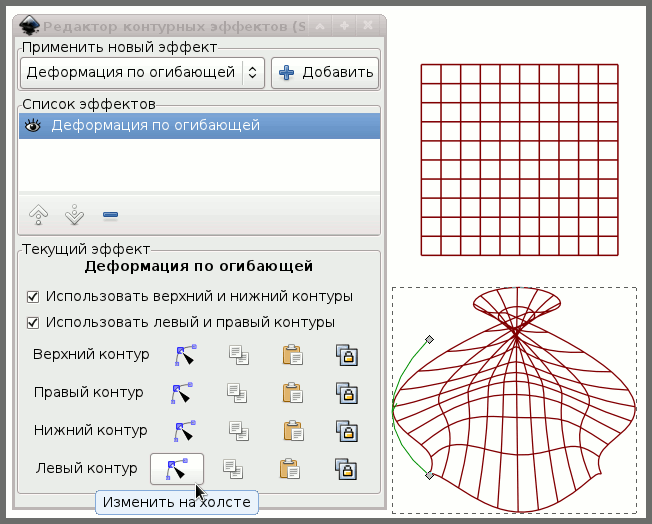Move the selected effect up
This screenshot has width=652, height=524.
click(x=39, y=214)
